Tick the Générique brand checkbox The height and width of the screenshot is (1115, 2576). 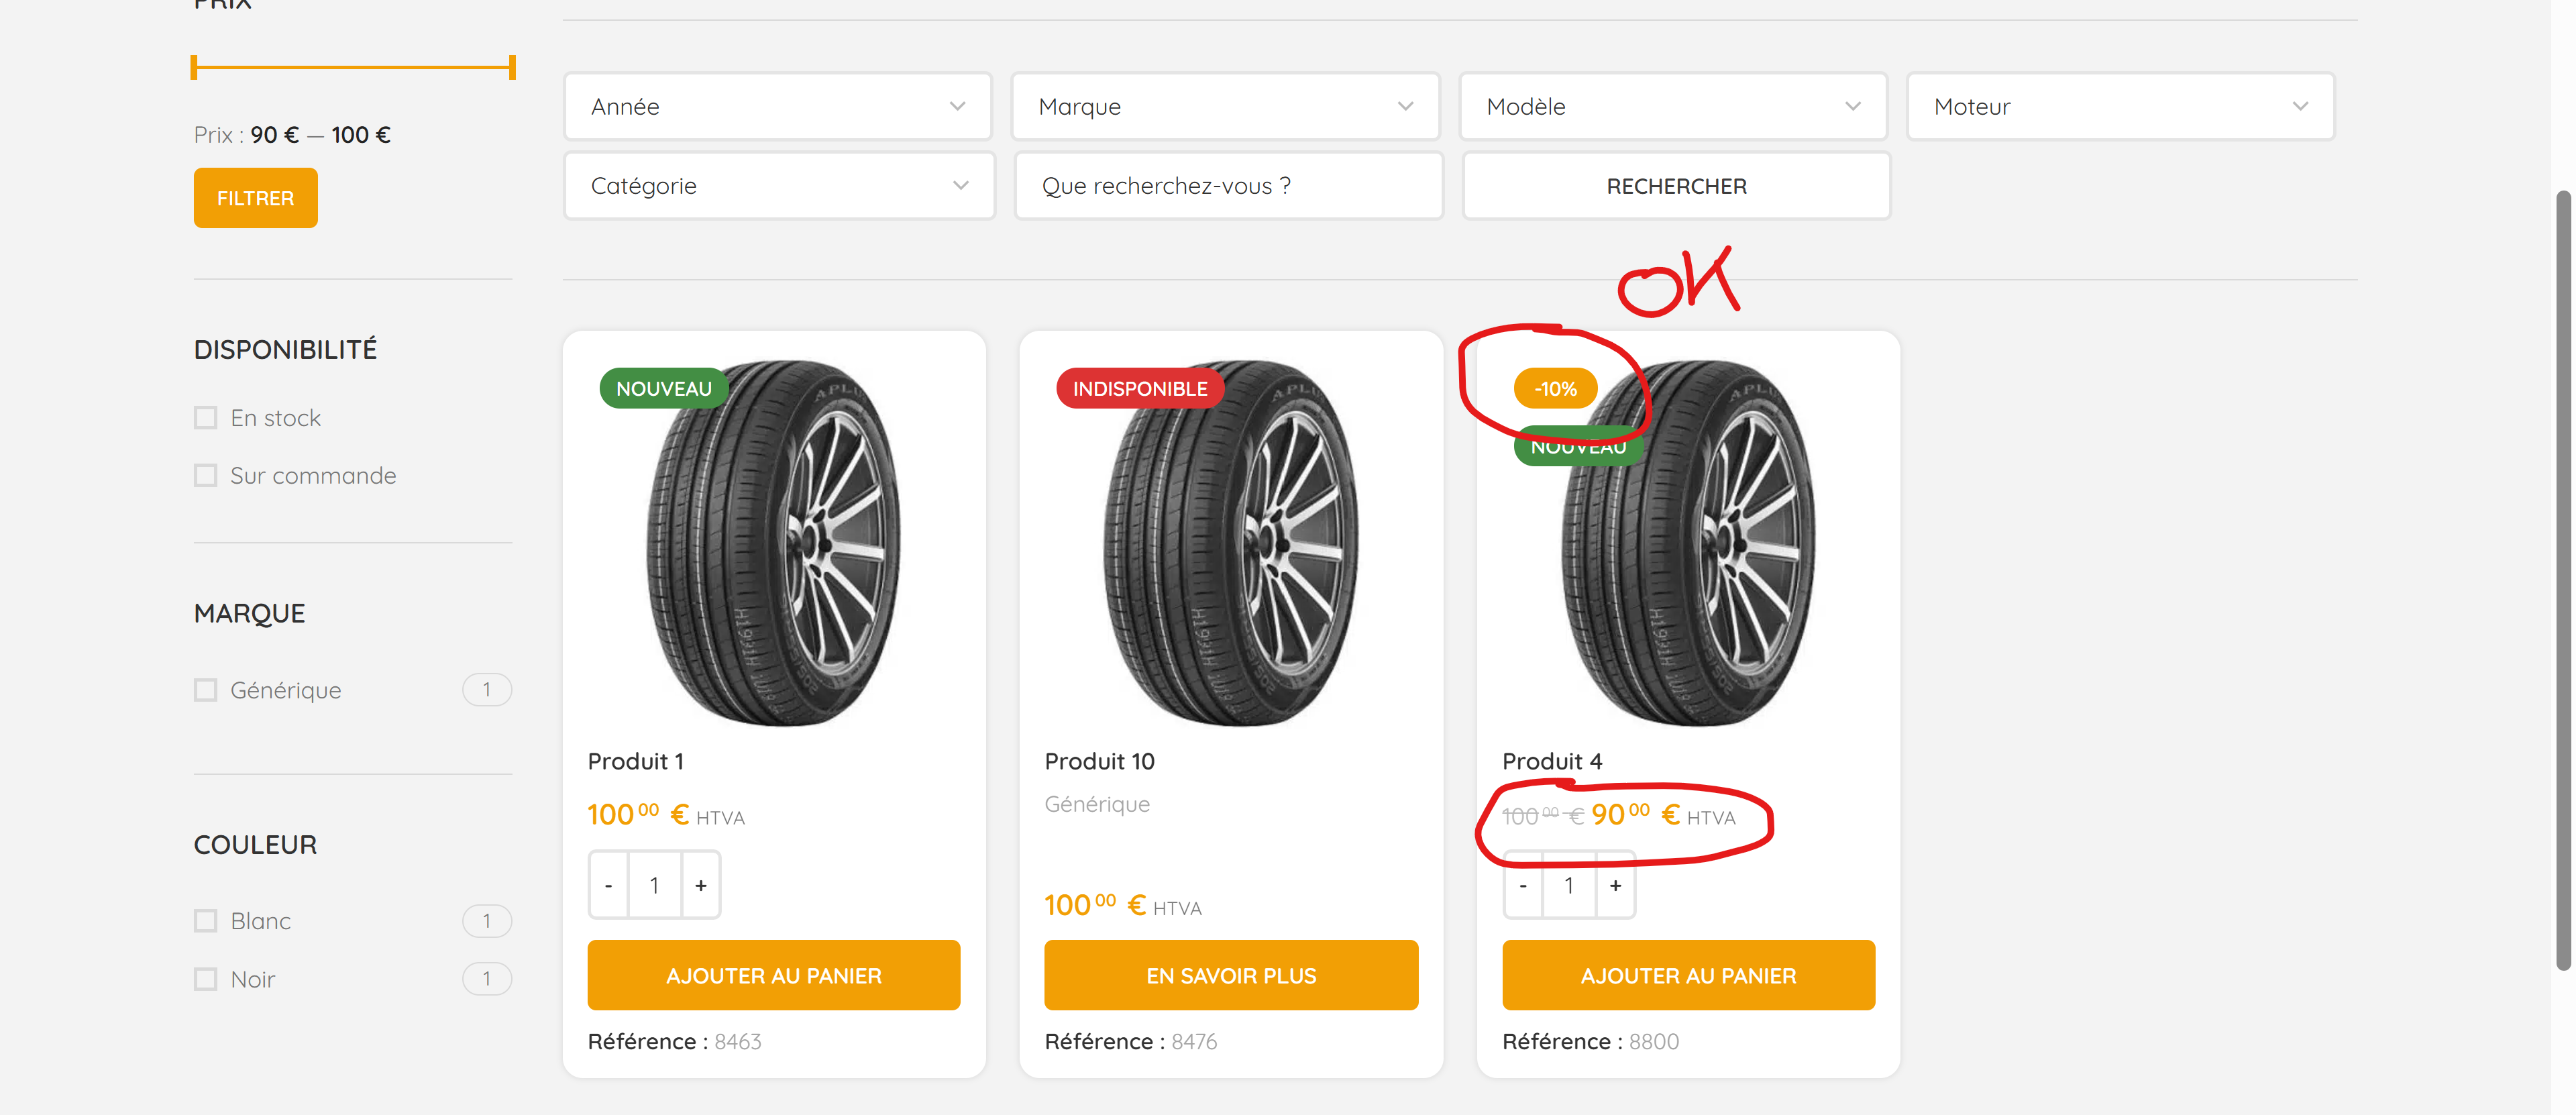[205, 690]
